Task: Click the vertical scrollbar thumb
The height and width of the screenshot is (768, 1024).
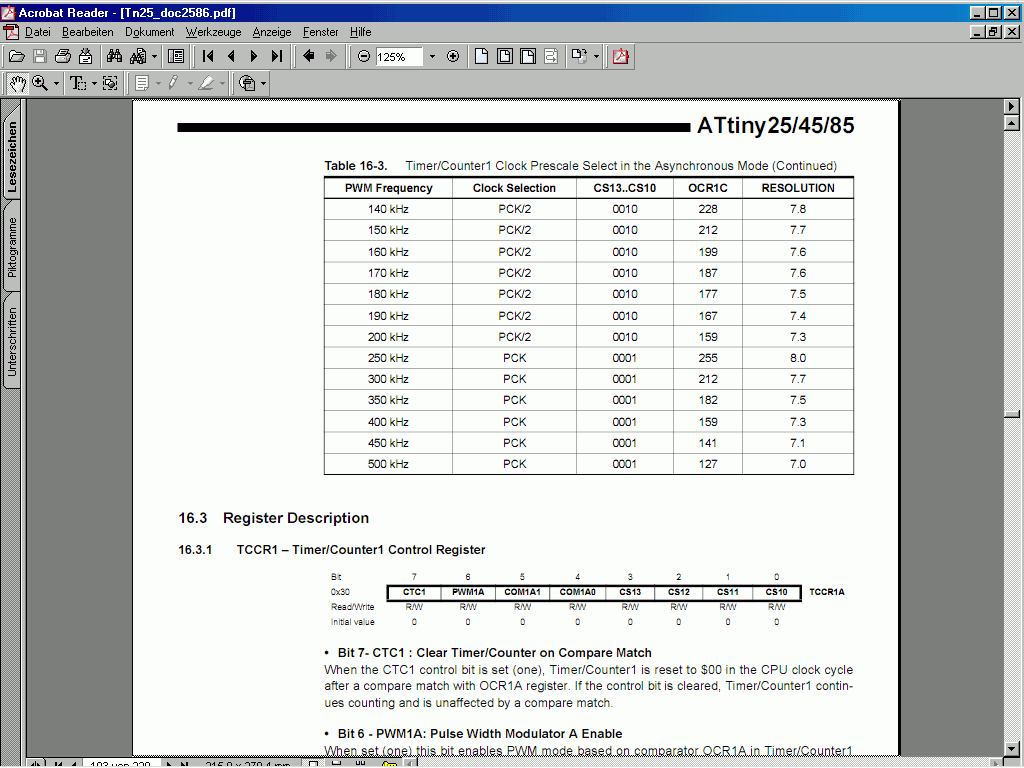Action: point(1012,414)
